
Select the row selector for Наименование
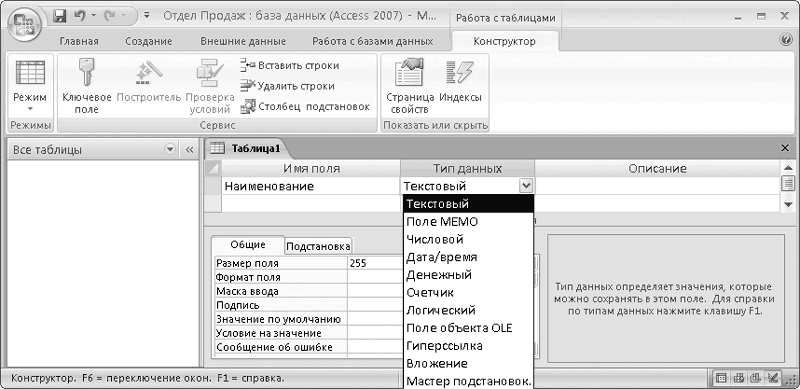213,186
